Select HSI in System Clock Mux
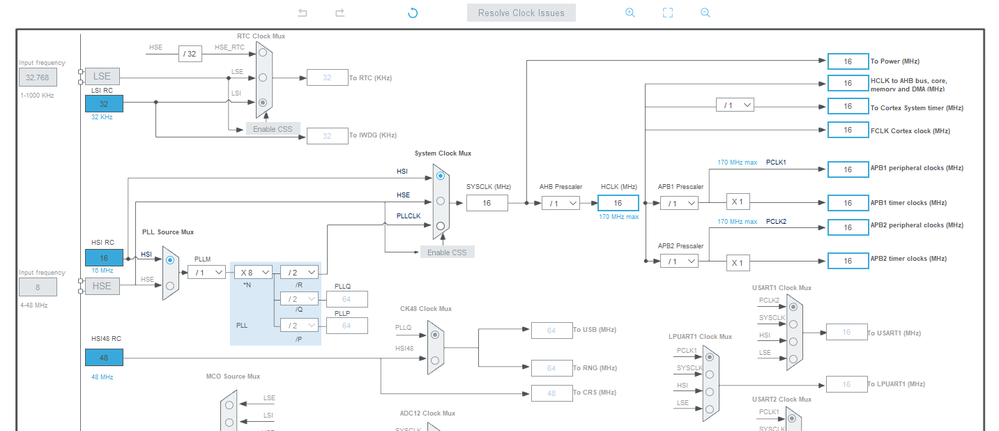This screenshot has width=999, height=431. click(440, 176)
